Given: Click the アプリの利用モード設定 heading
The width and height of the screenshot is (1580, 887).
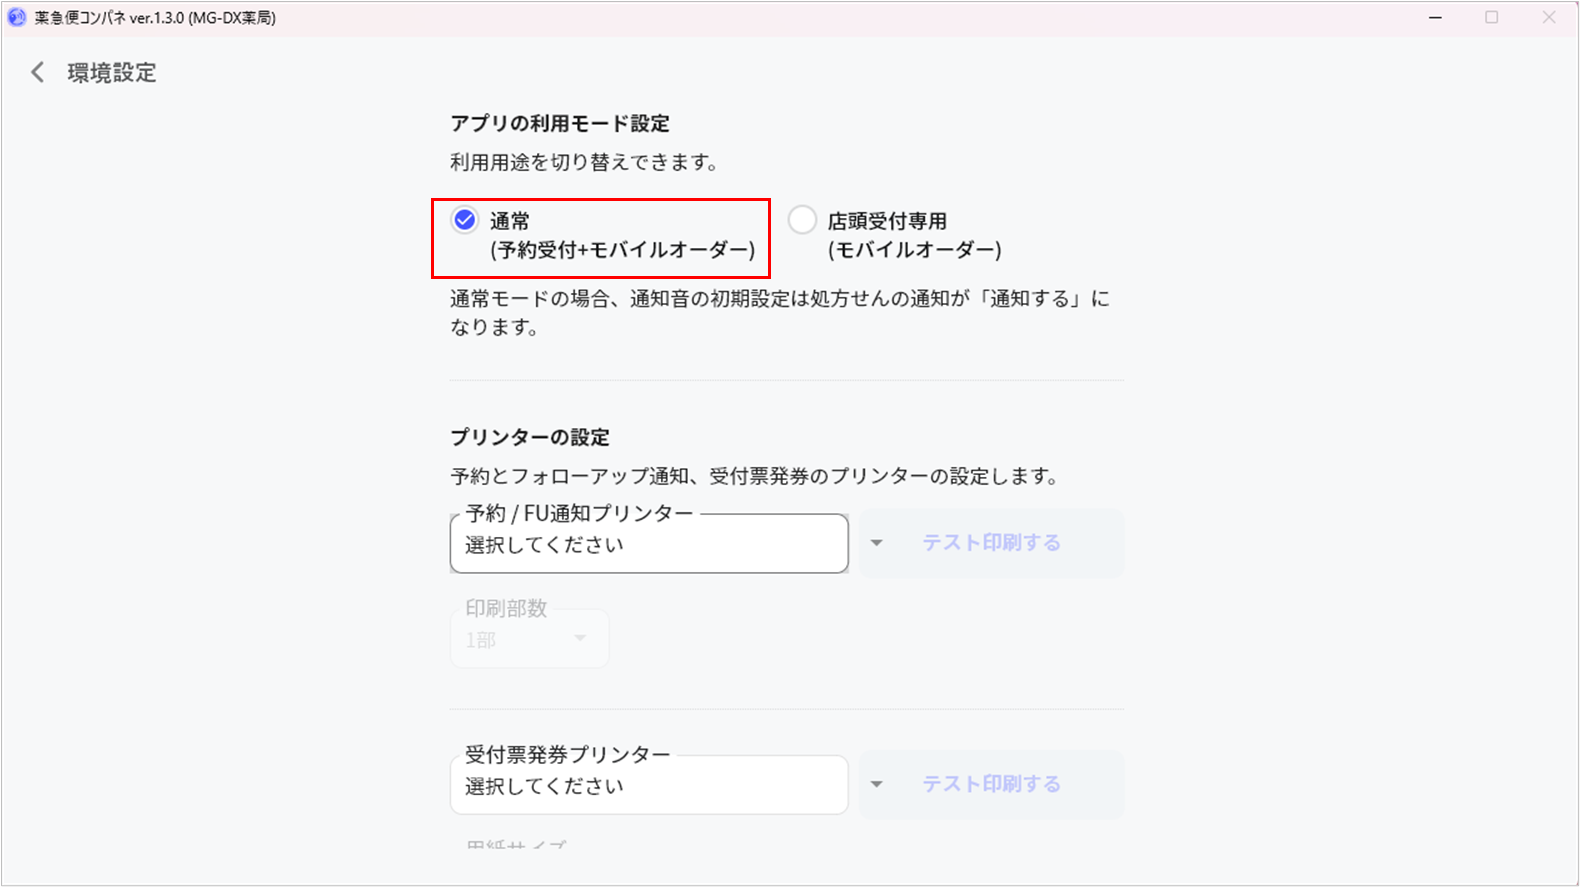Looking at the screenshot, I should click(x=559, y=124).
